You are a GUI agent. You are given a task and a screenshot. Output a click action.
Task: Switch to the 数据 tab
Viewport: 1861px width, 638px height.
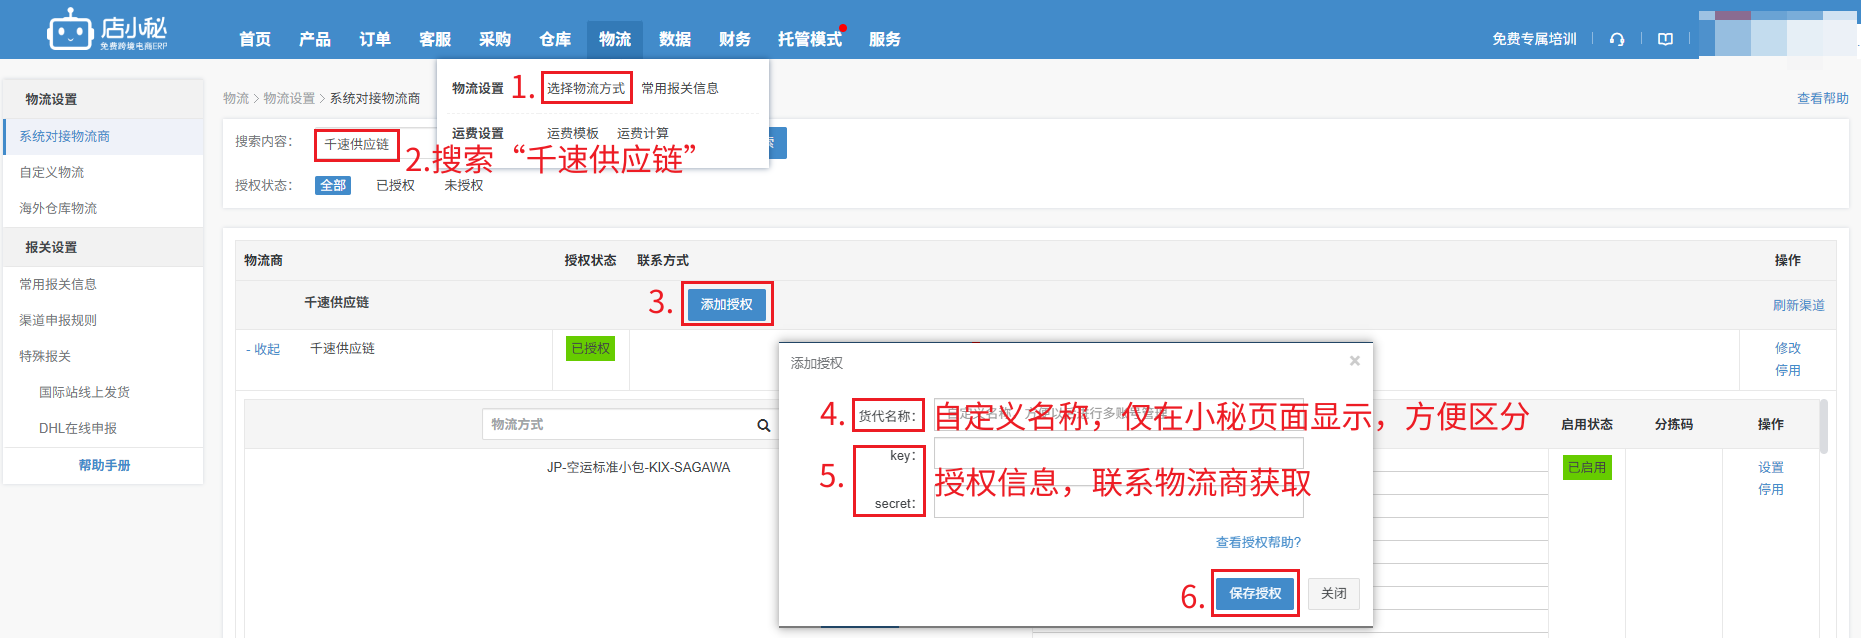tap(675, 39)
